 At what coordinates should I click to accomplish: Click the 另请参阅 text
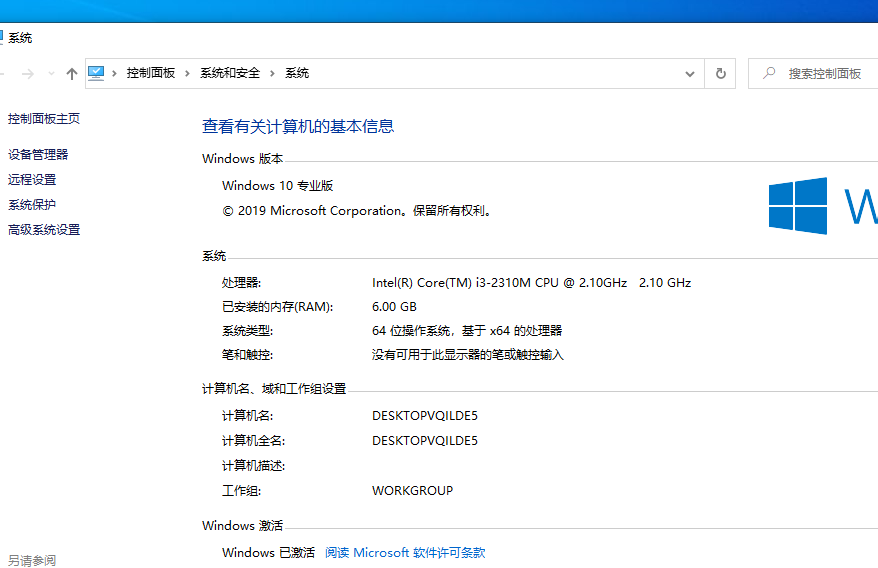(32, 560)
